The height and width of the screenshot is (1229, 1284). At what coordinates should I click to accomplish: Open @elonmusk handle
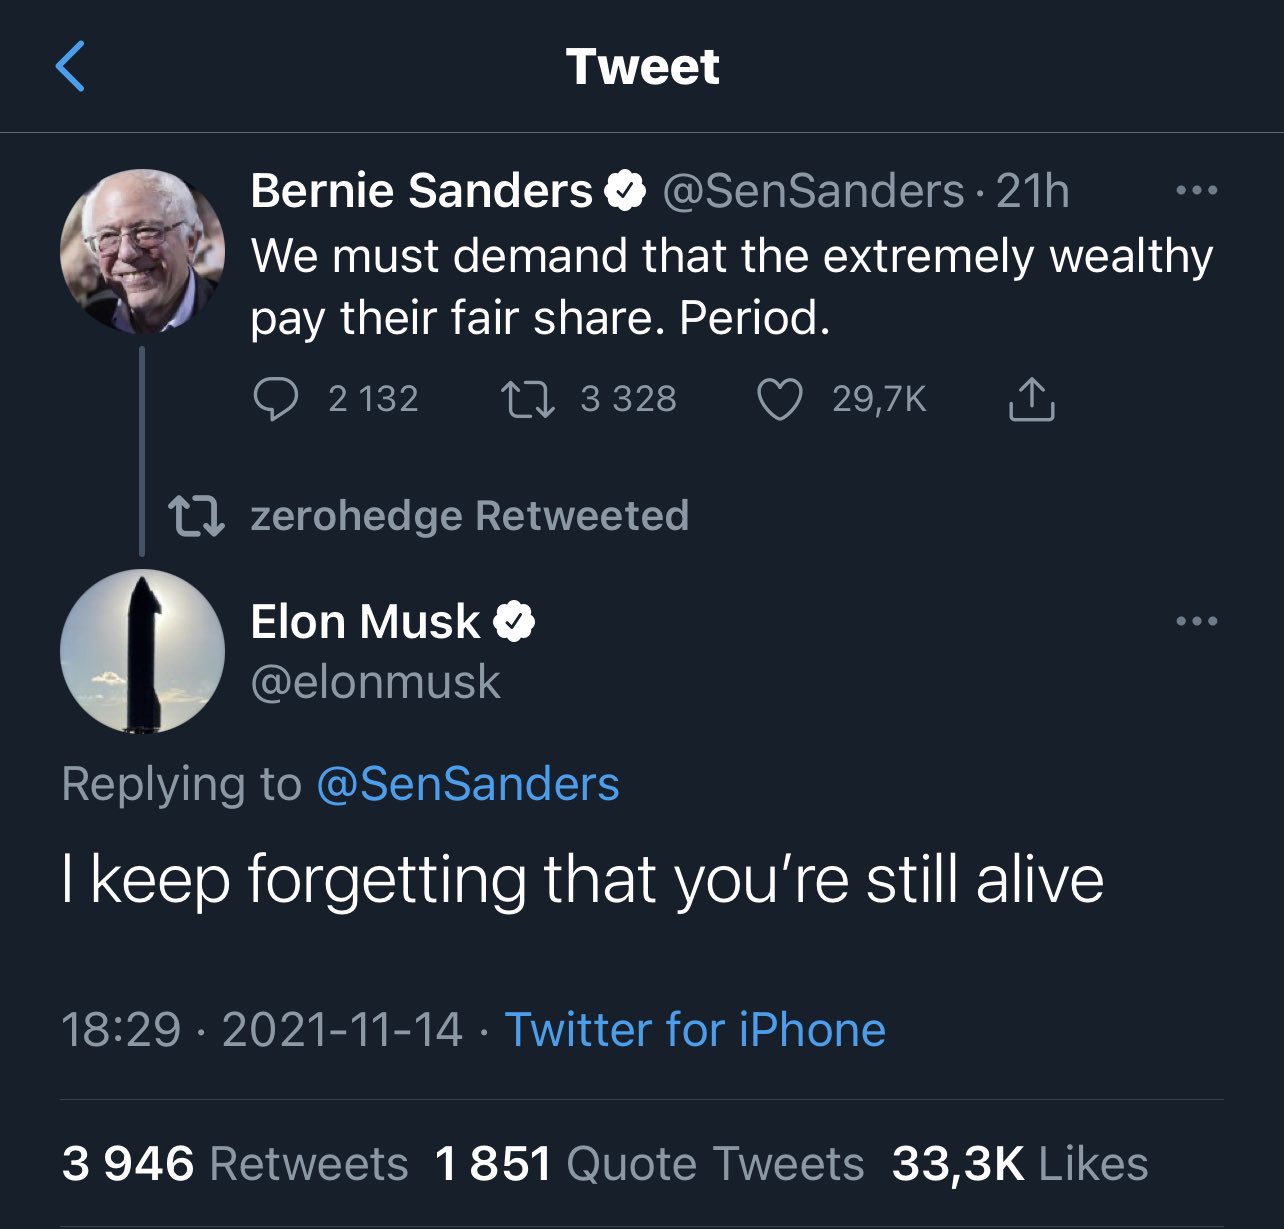375,682
